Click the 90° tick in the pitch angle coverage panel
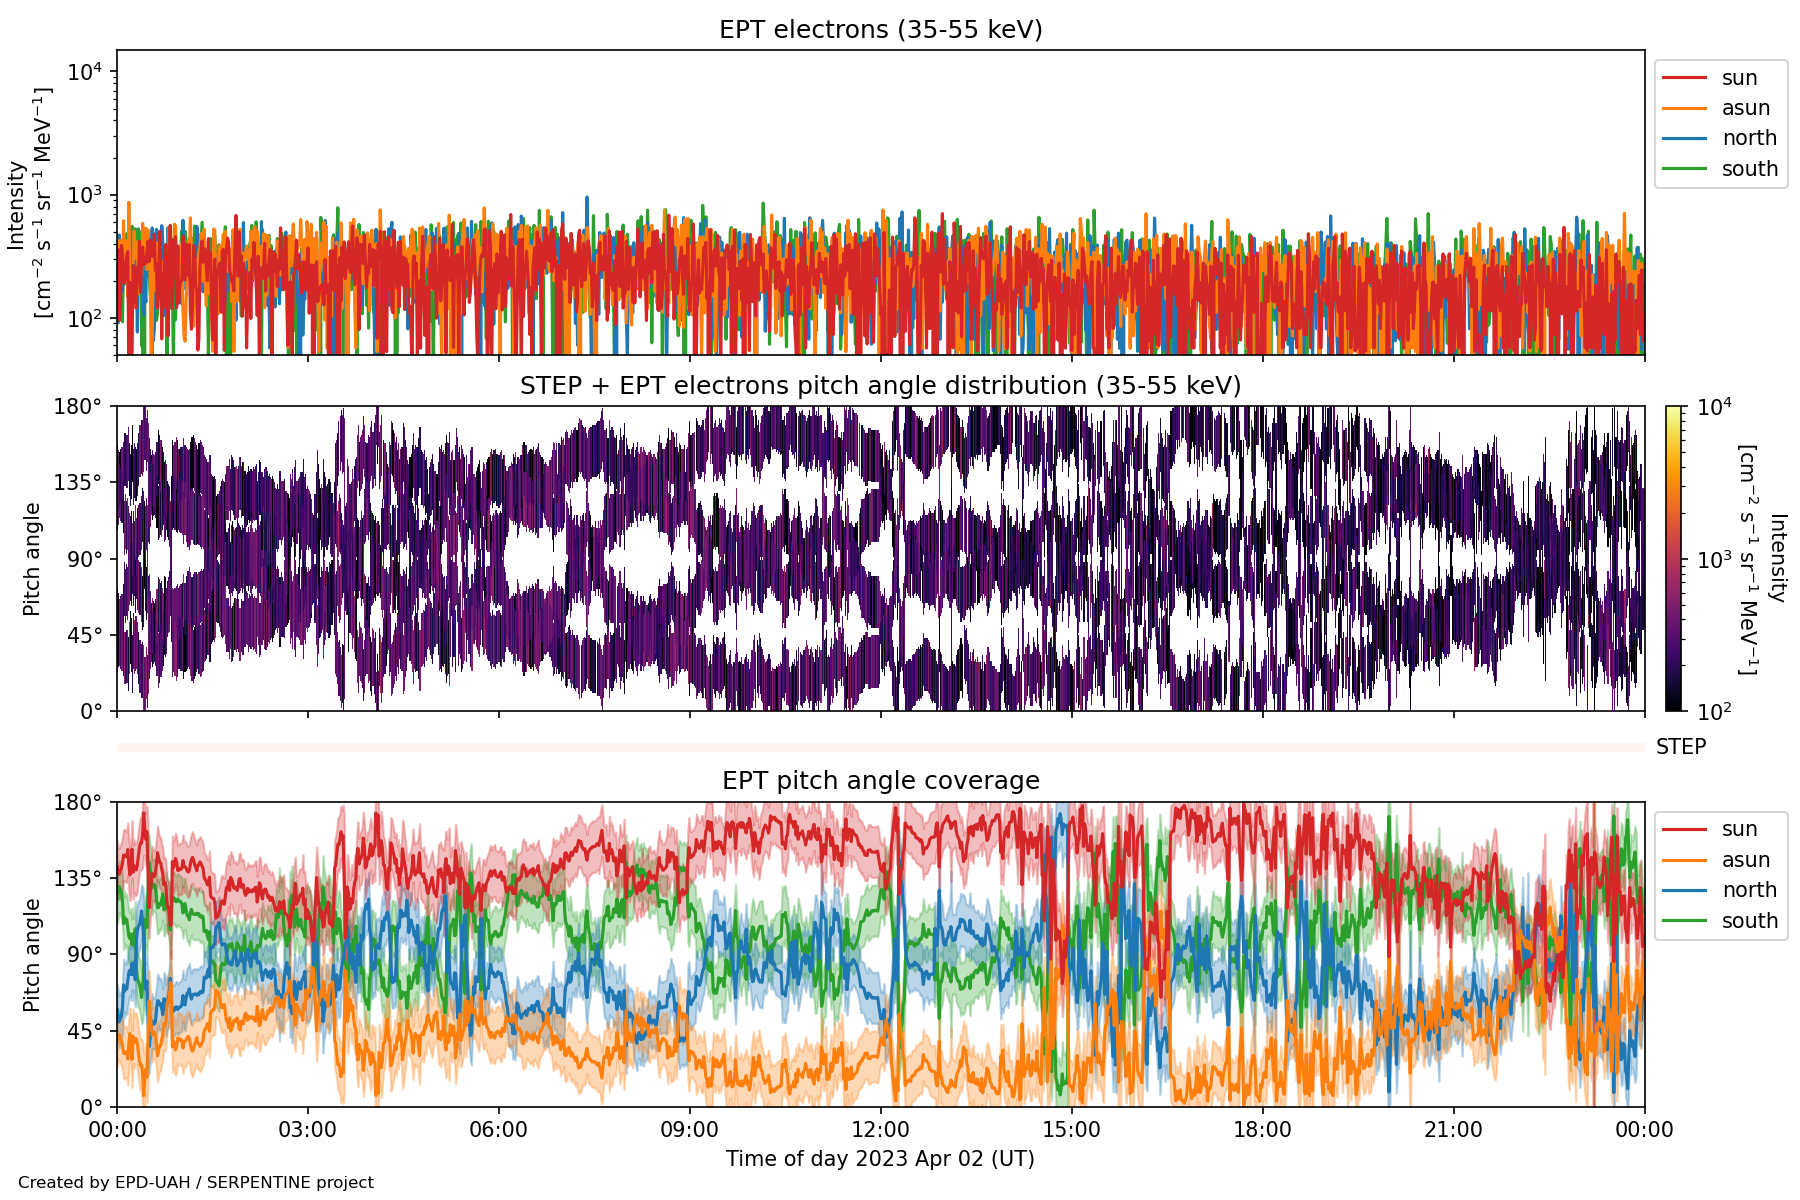Viewport: 1800px width, 1200px height. [84, 954]
